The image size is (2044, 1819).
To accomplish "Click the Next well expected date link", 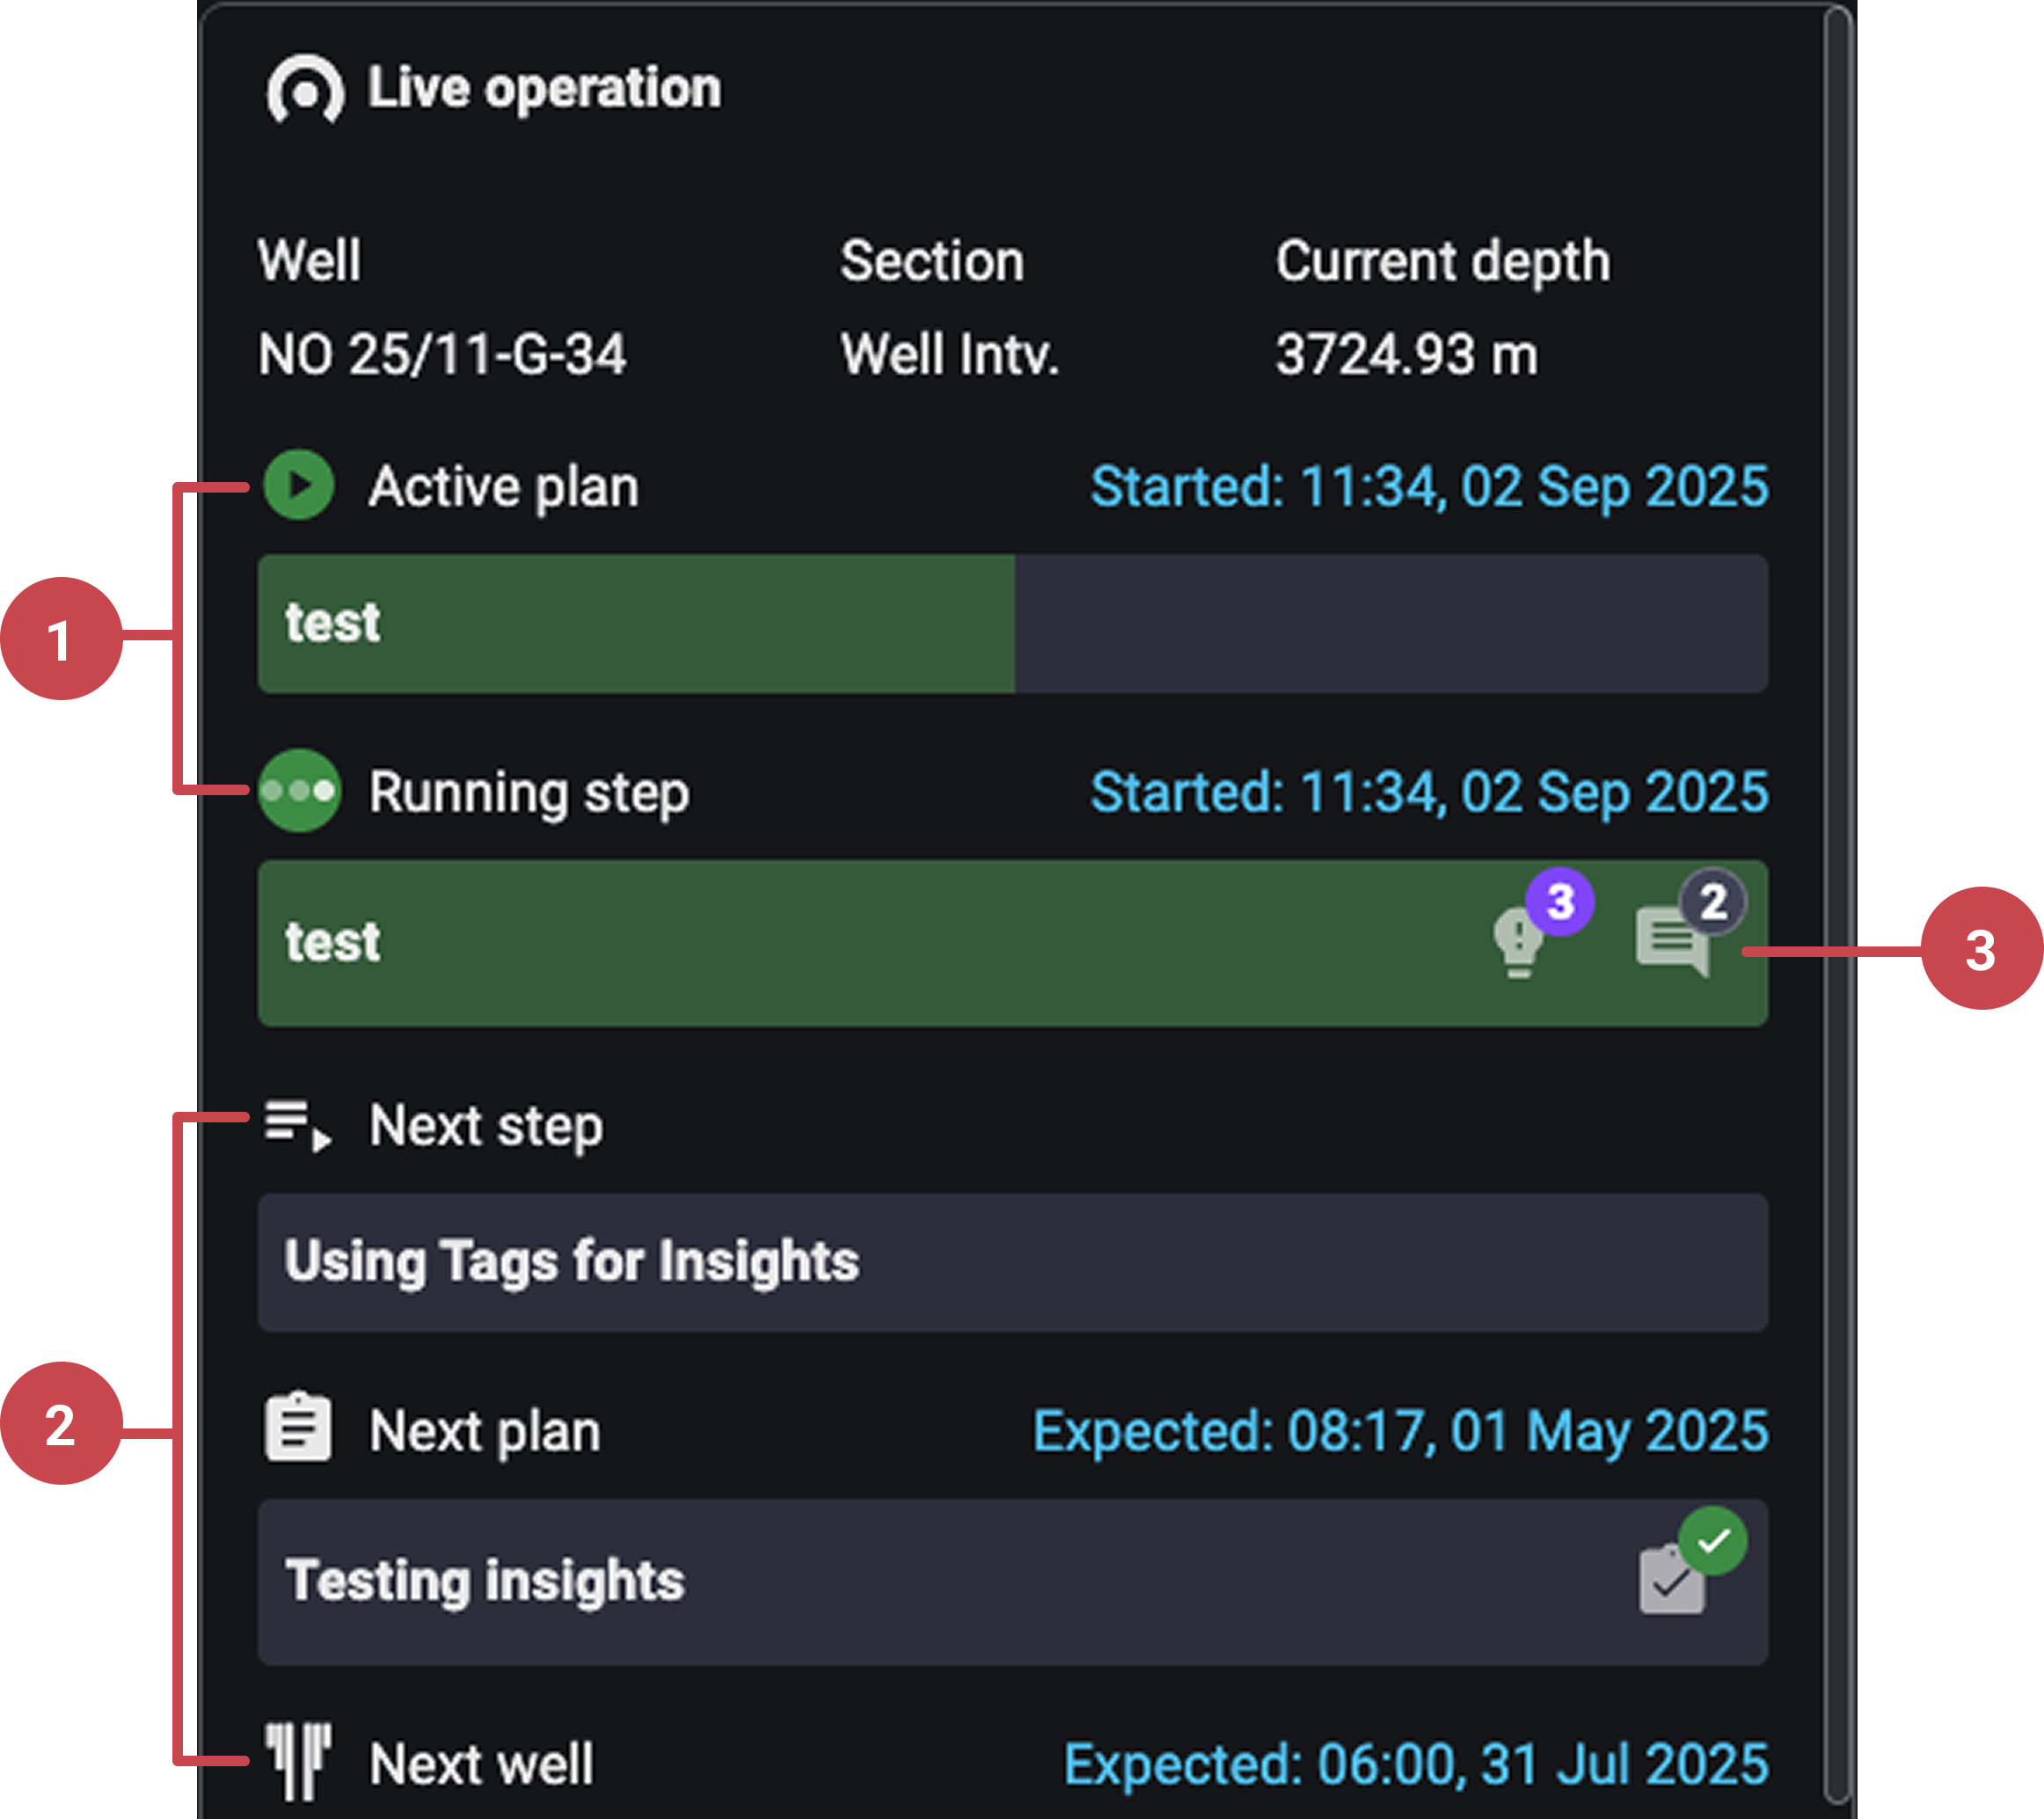I will pos(1415,1764).
